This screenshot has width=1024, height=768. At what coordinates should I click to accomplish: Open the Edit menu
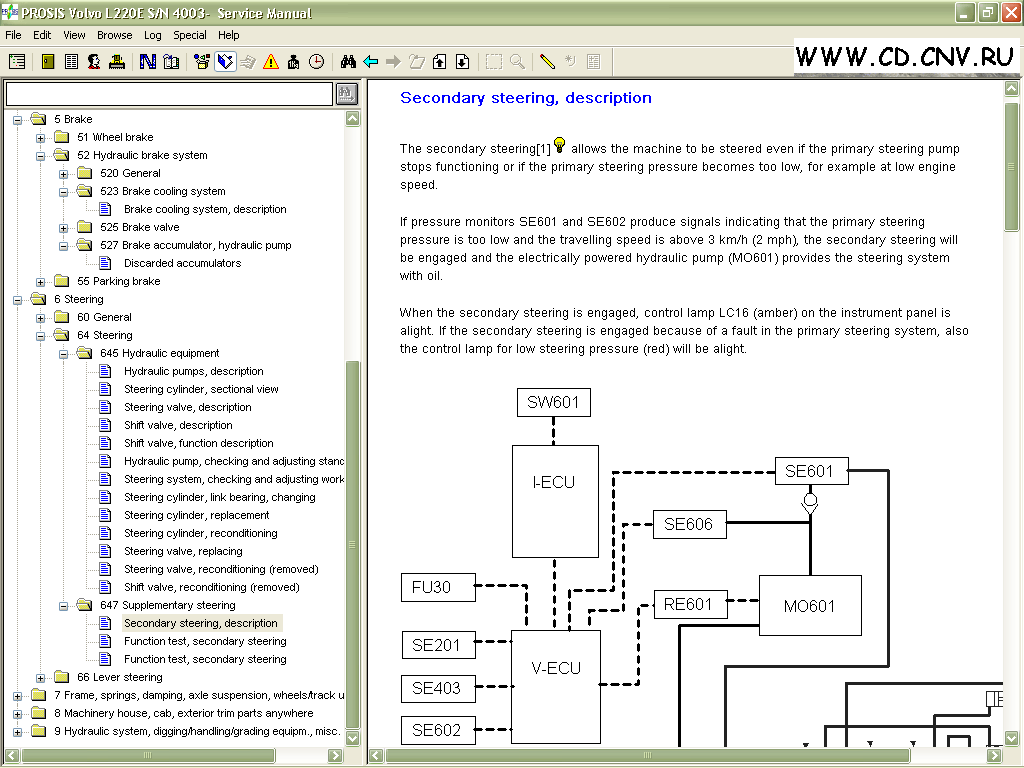(42, 35)
